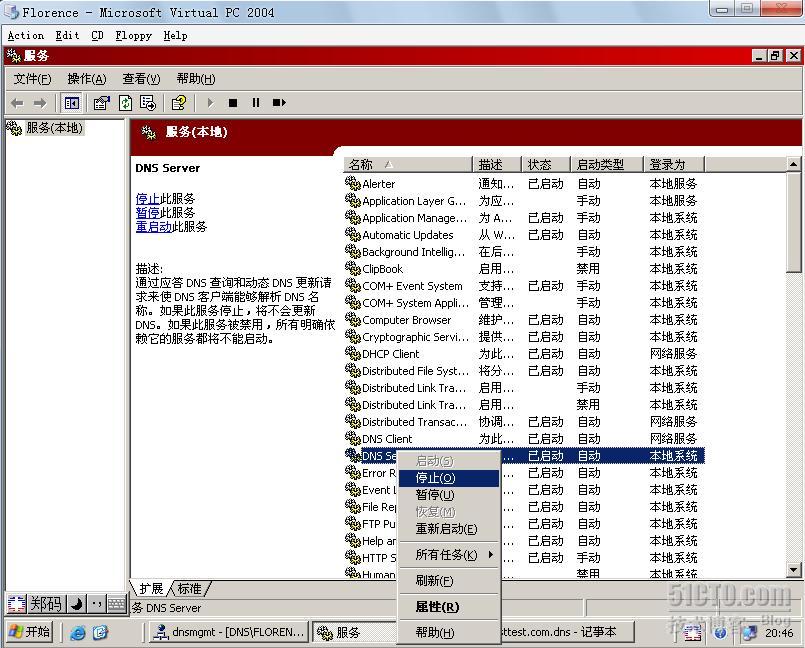805x648 pixels.
Task: Open the Edit menu of Virtual PC
Action: (x=67, y=35)
